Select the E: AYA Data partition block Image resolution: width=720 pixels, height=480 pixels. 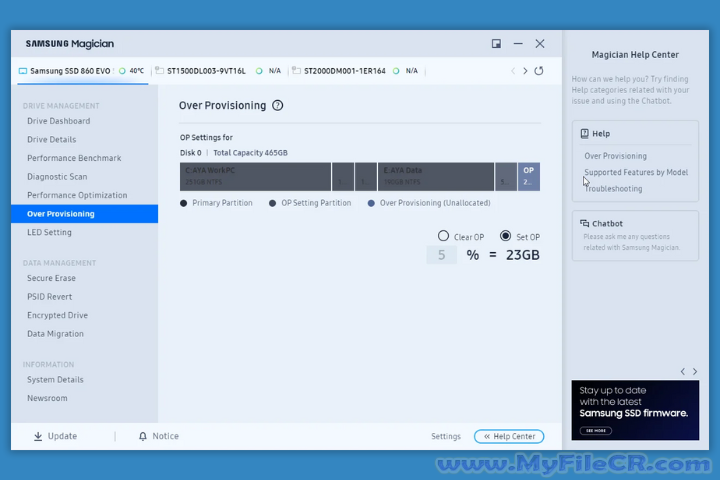tap(436, 176)
